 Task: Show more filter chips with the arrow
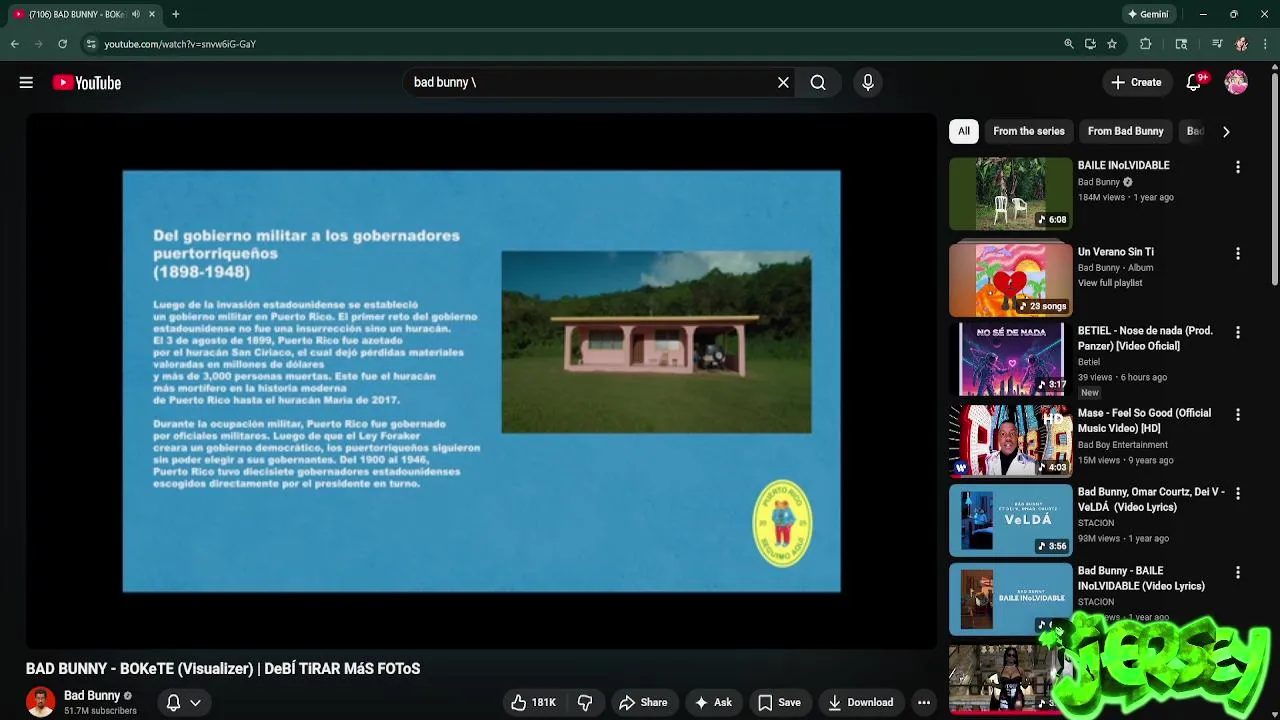pos(1226,131)
